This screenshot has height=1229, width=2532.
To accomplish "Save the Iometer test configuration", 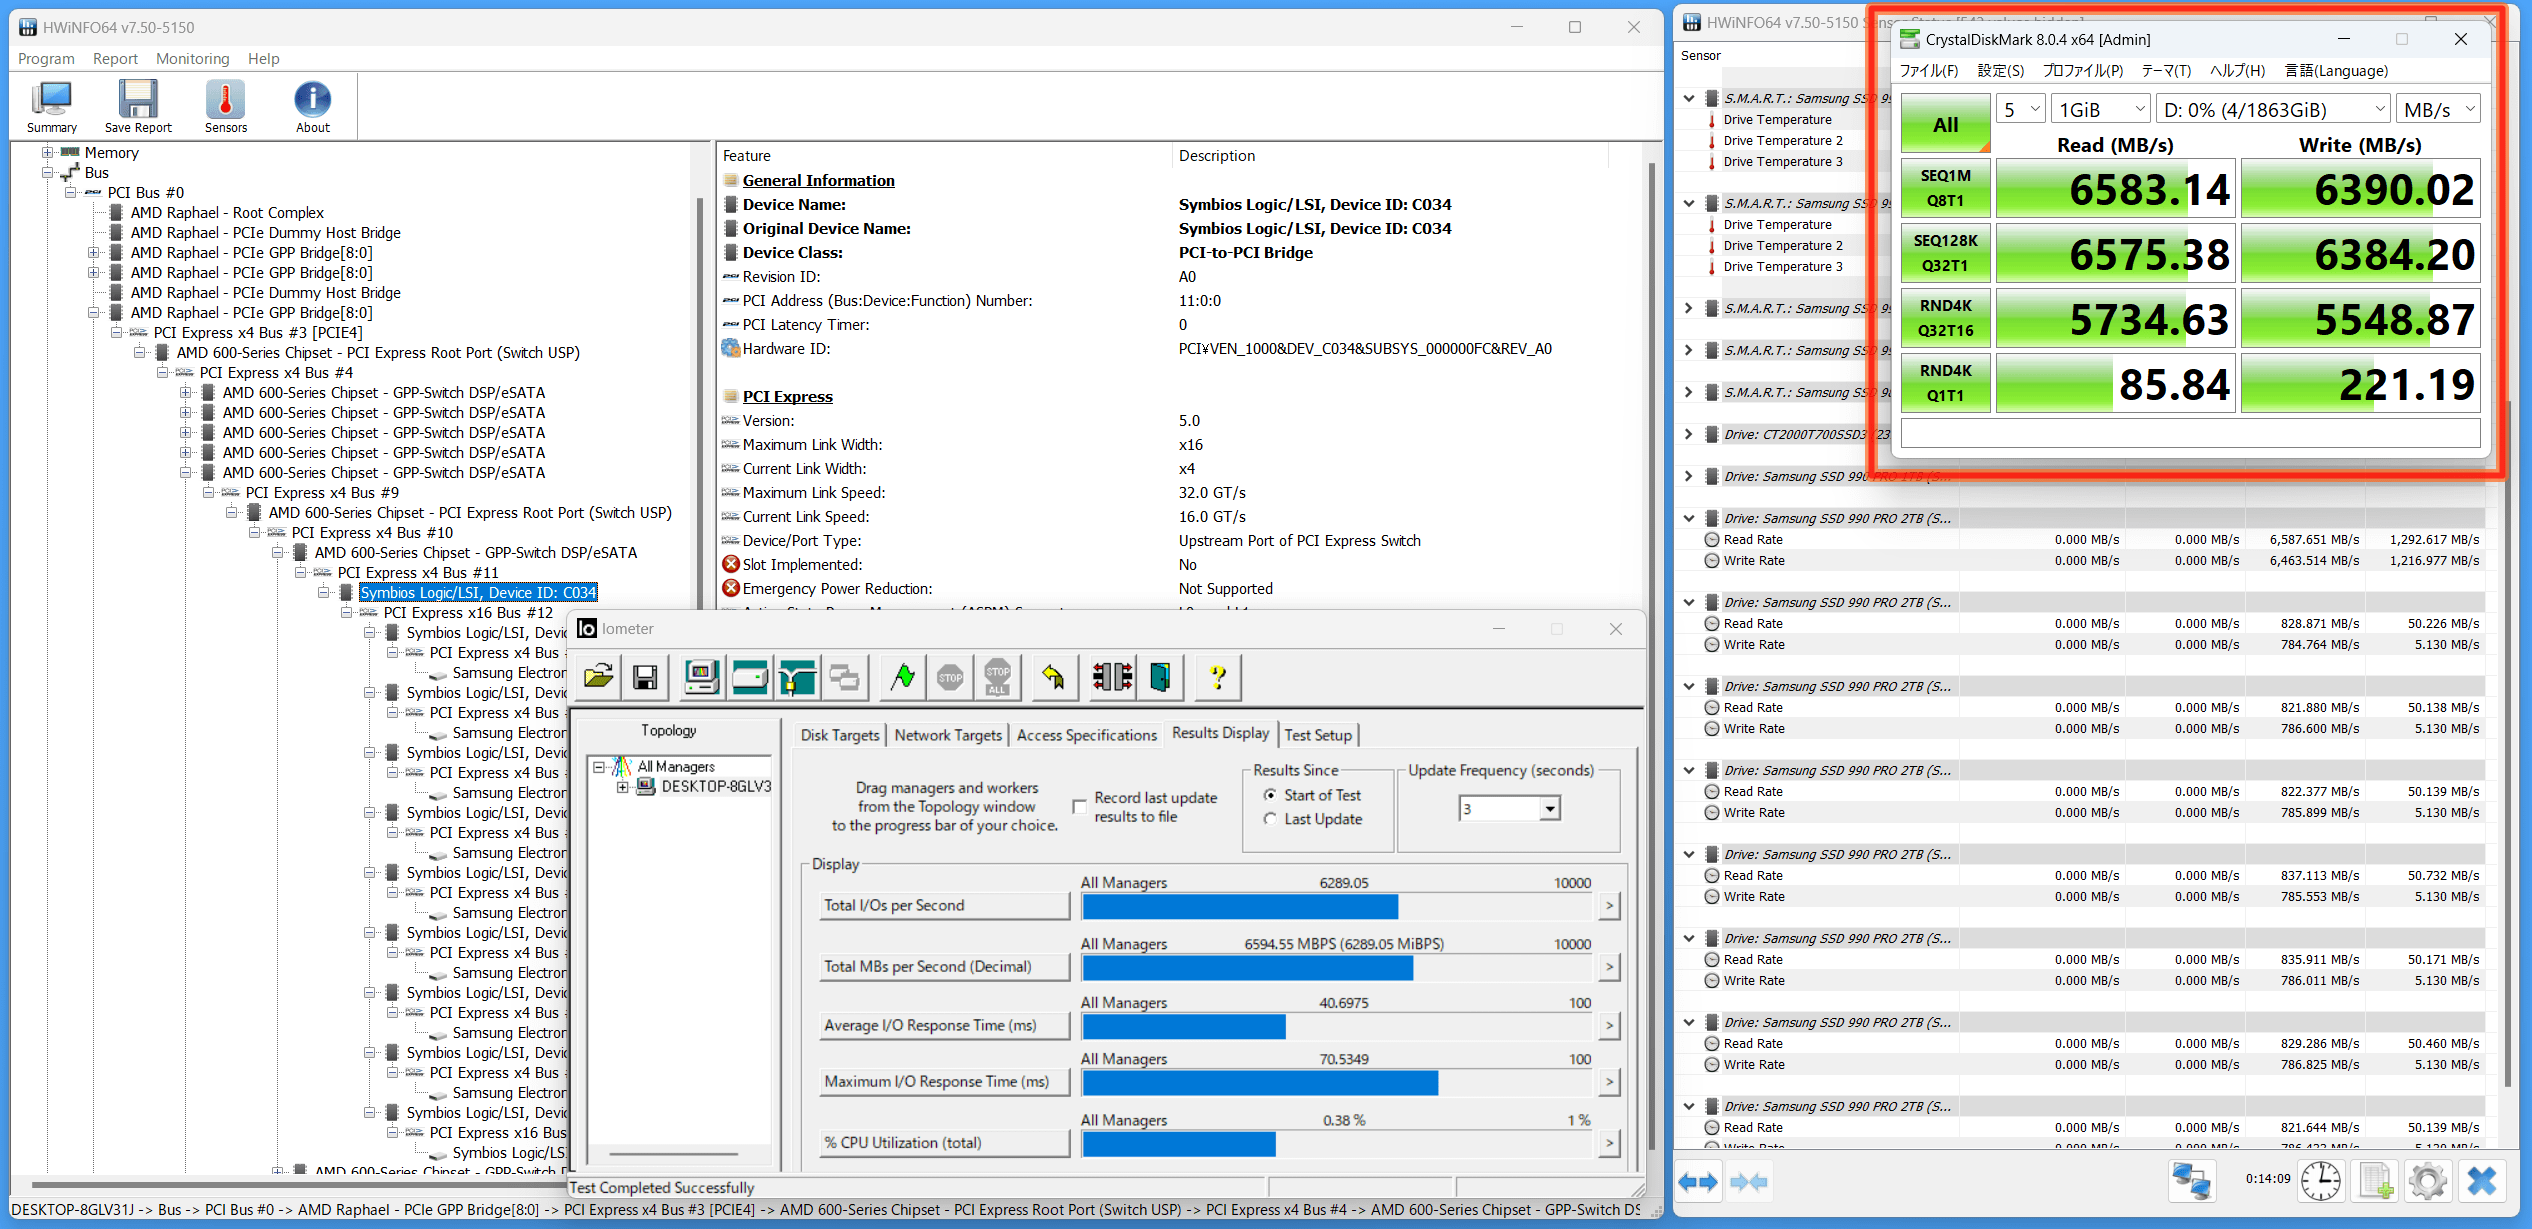I will click(x=646, y=677).
